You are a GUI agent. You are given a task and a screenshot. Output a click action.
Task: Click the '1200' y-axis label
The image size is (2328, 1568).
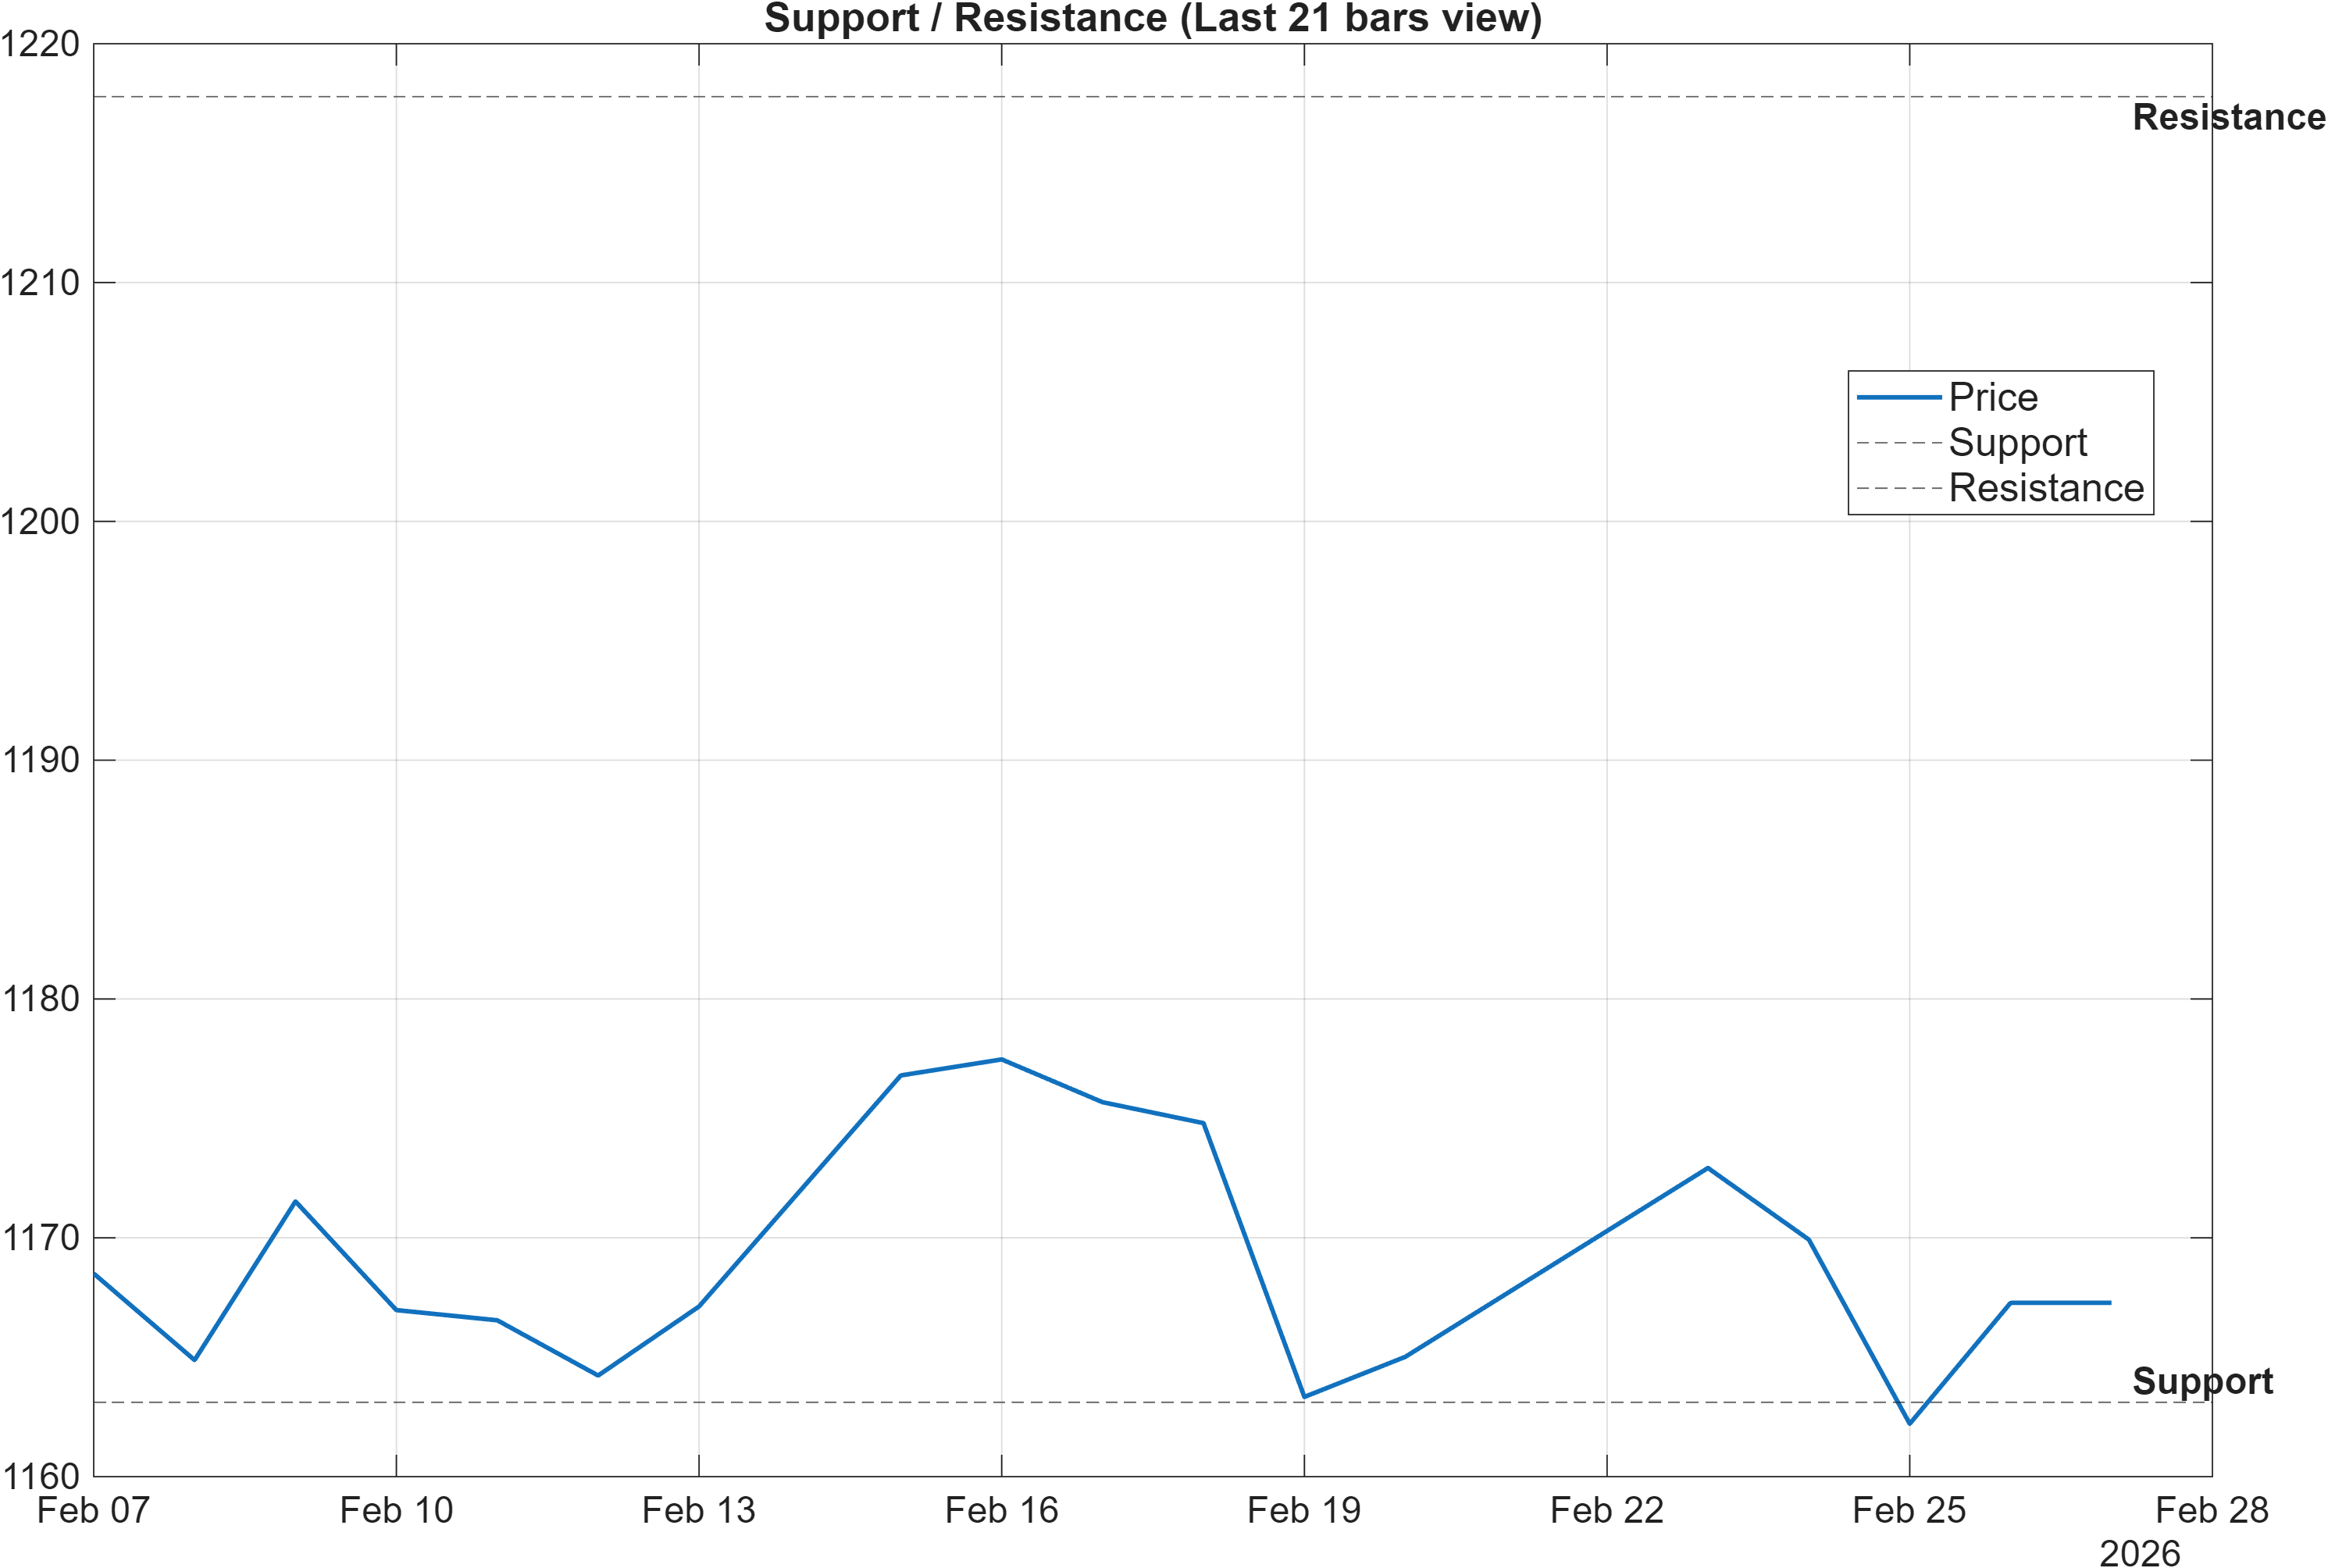pyautogui.click(x=40, y=521)
